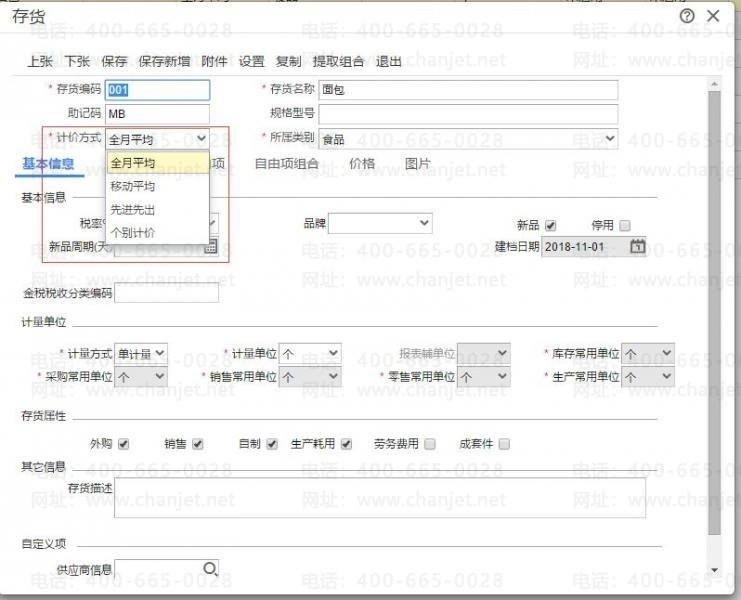
Task: Open calendar icon next to 建档日期
Action: pyautogui.click(x=638, y=246)
